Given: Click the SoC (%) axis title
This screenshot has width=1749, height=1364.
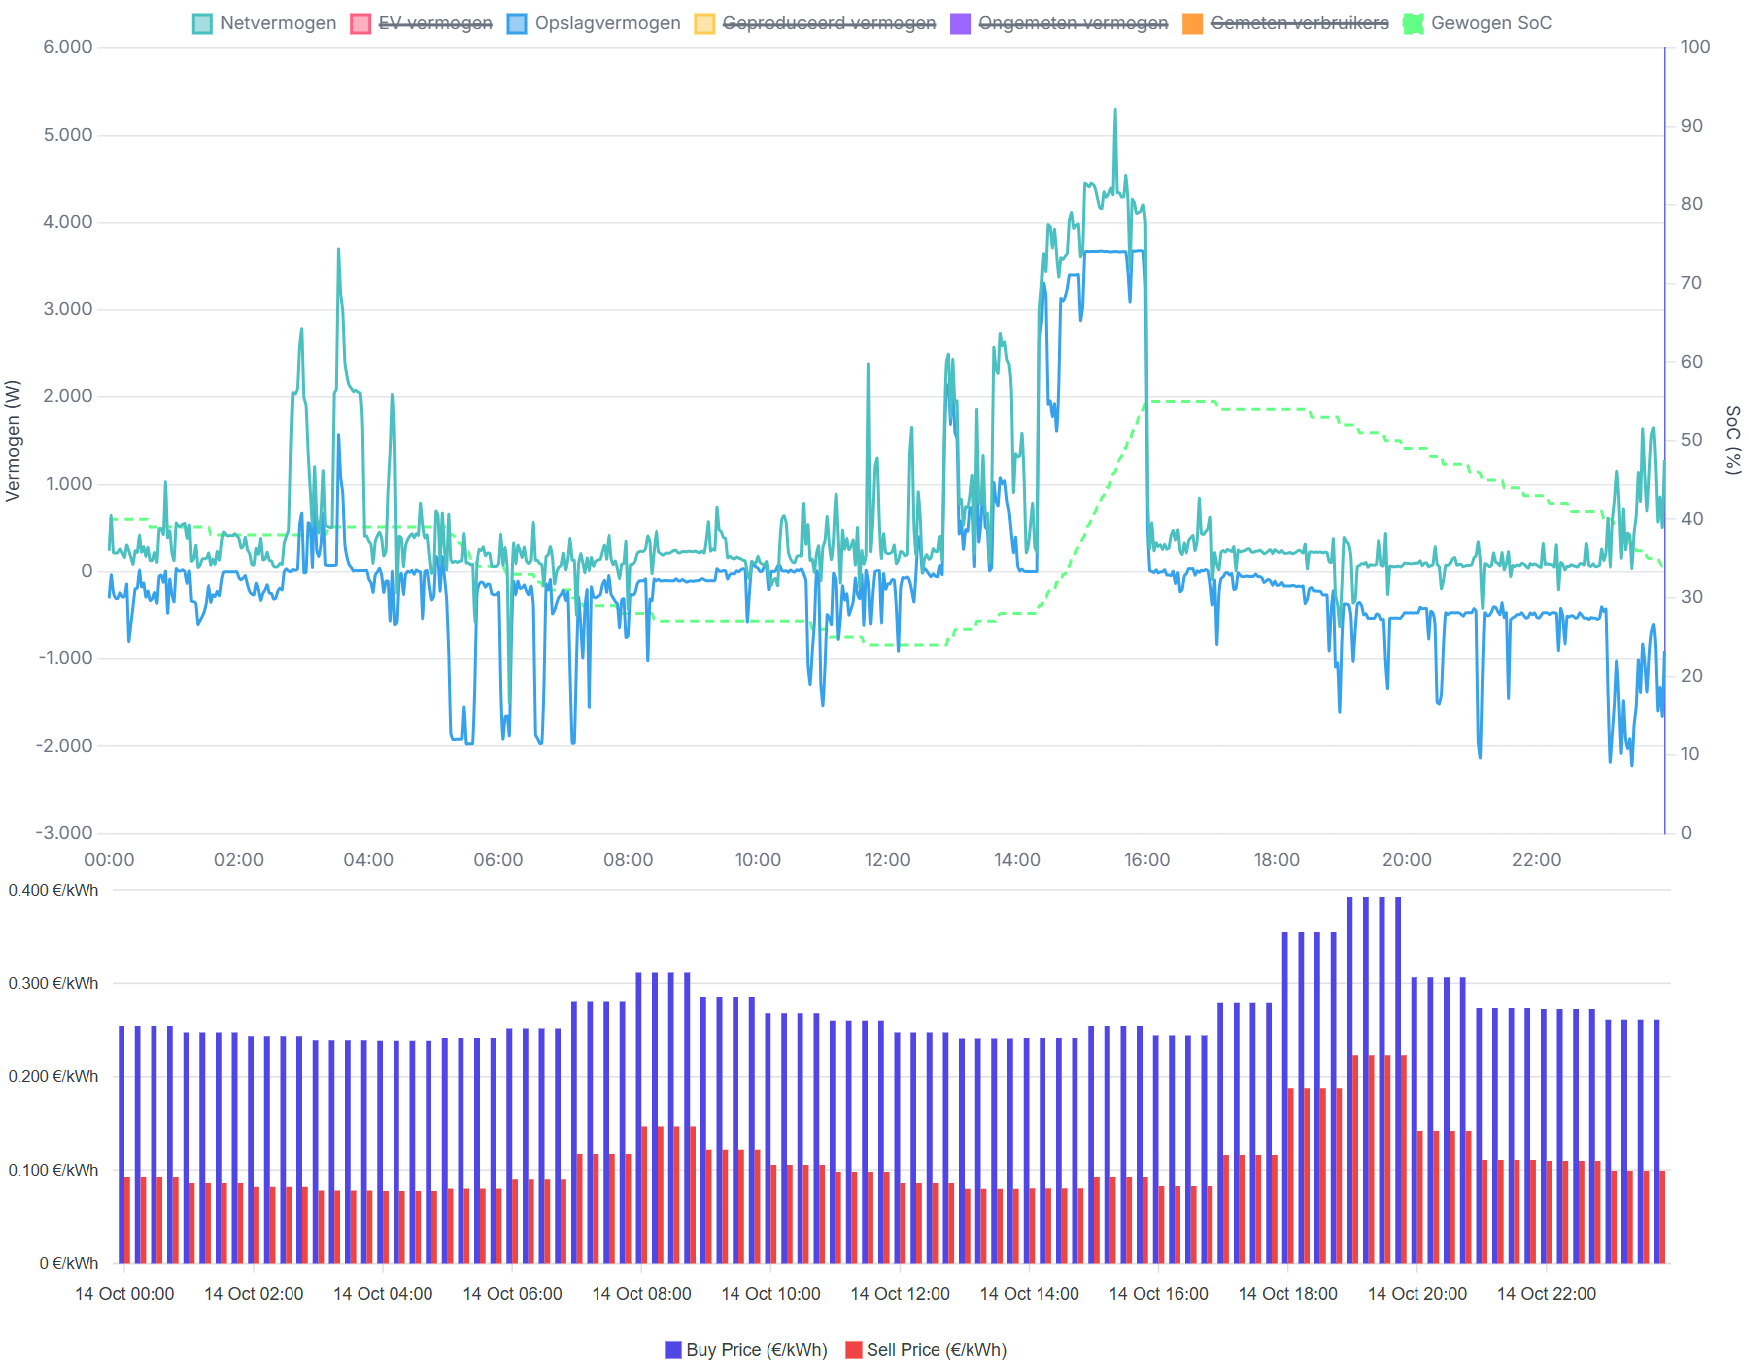Looking at the screenshot, I should click(1733, 440).
